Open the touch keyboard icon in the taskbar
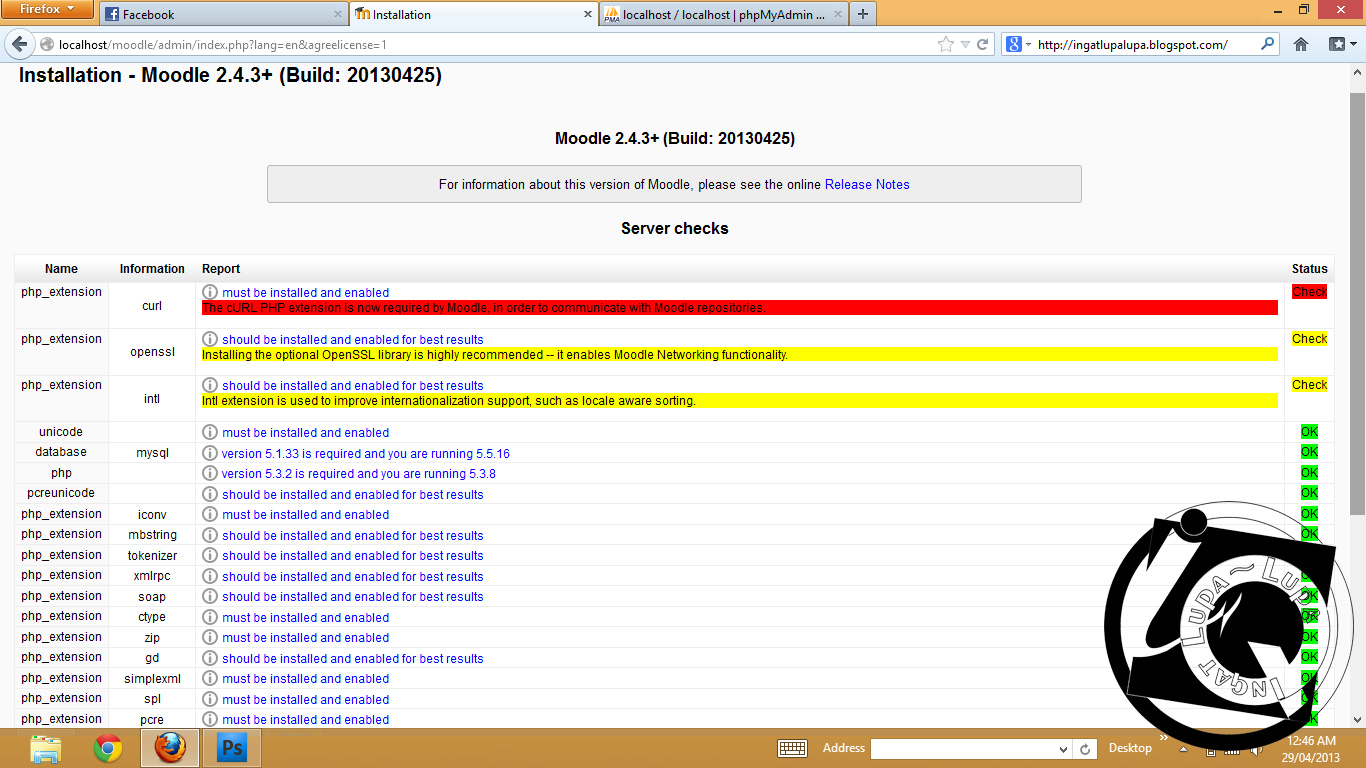The image size is (1366, 768). (x=793, y=748)
